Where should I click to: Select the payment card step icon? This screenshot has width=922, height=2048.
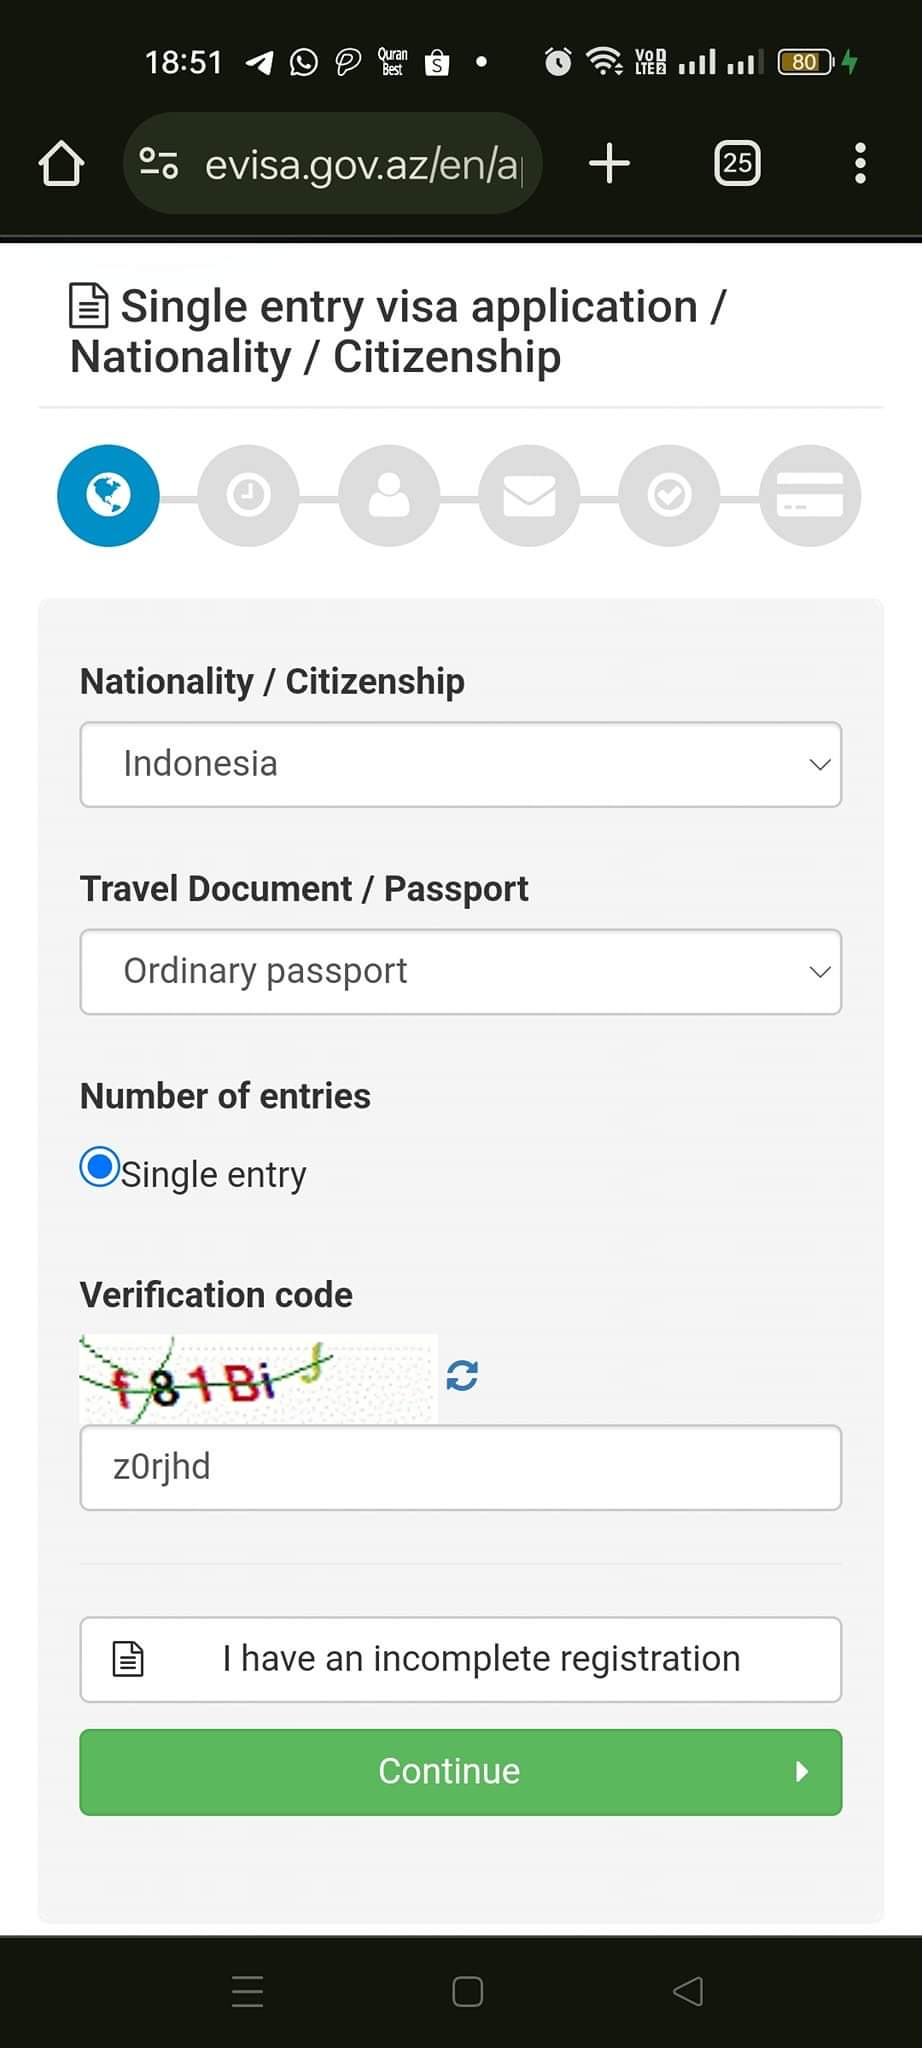(809, 495)
